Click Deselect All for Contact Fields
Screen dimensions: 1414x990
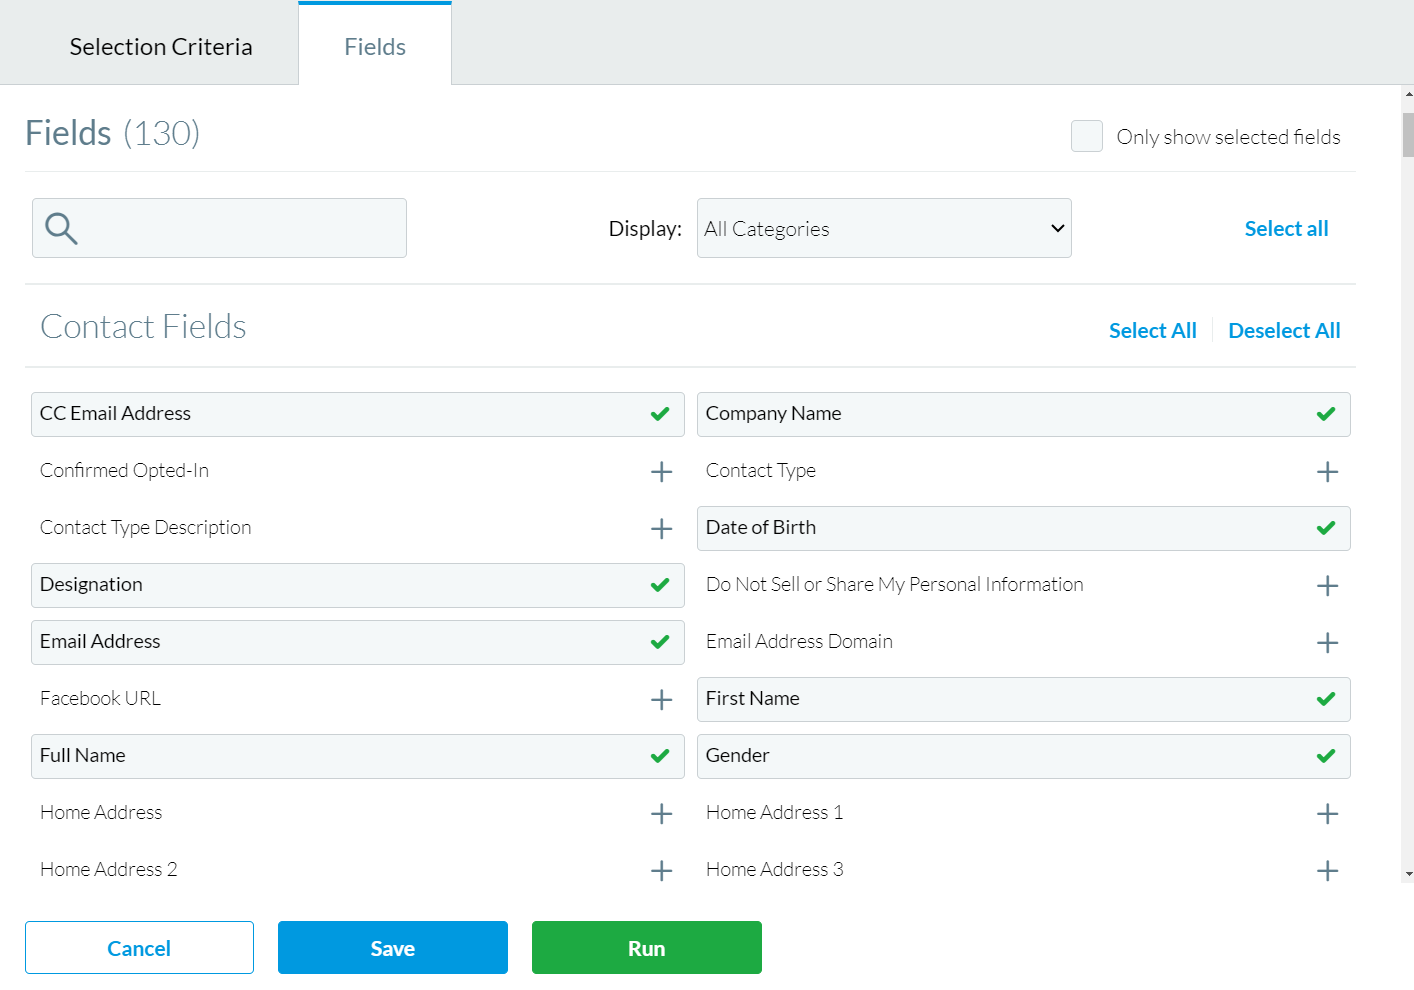tap(1284, 330)
